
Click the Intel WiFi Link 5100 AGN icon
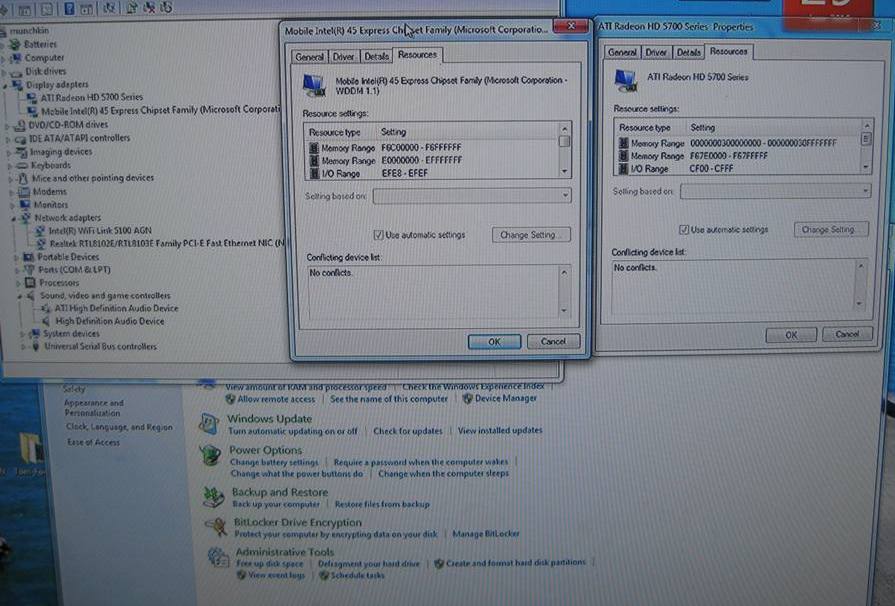pyautogui.click(x=40, y=231)
